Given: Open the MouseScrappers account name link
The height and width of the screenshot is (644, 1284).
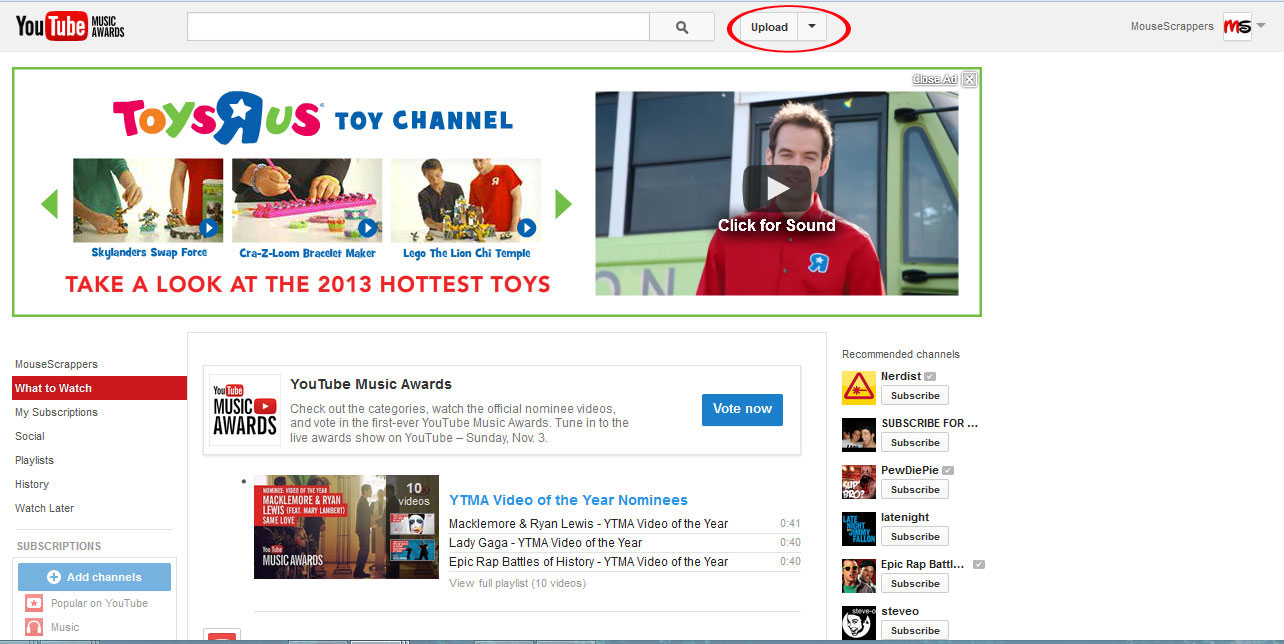Looking at the screenshot, I should [x=1172, y=27].
